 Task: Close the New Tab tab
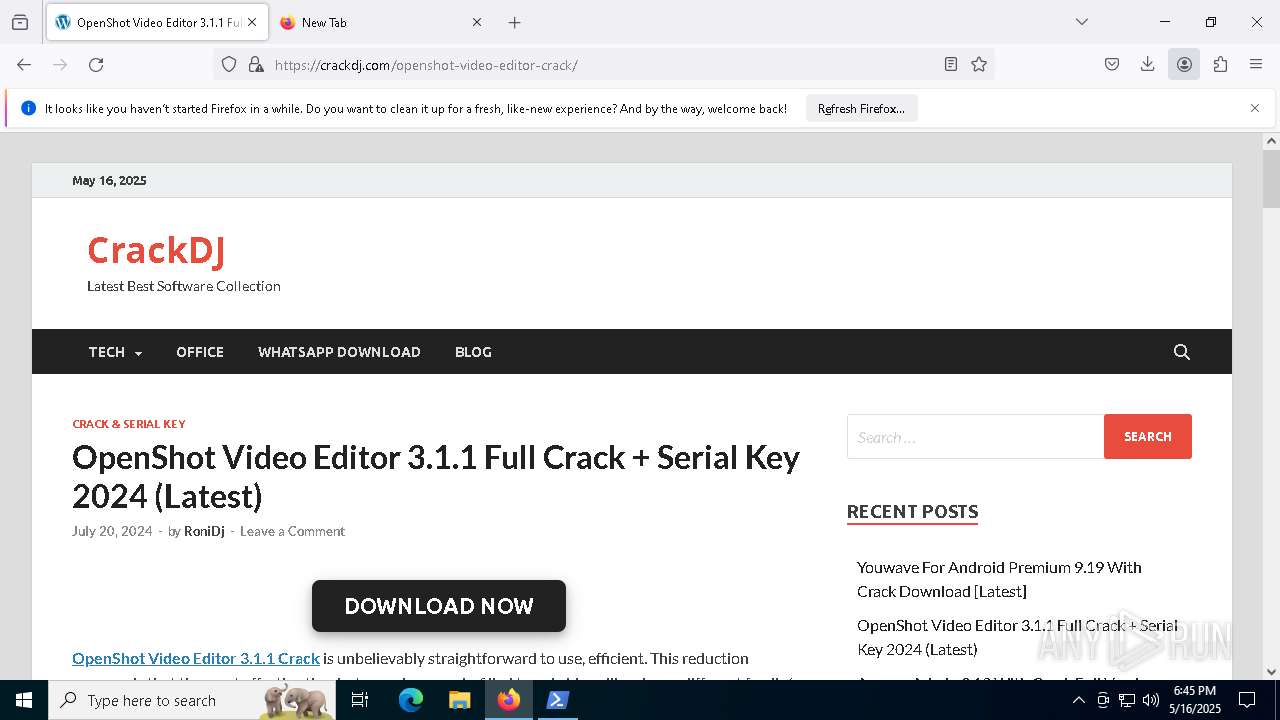click(x=477, y=22)
